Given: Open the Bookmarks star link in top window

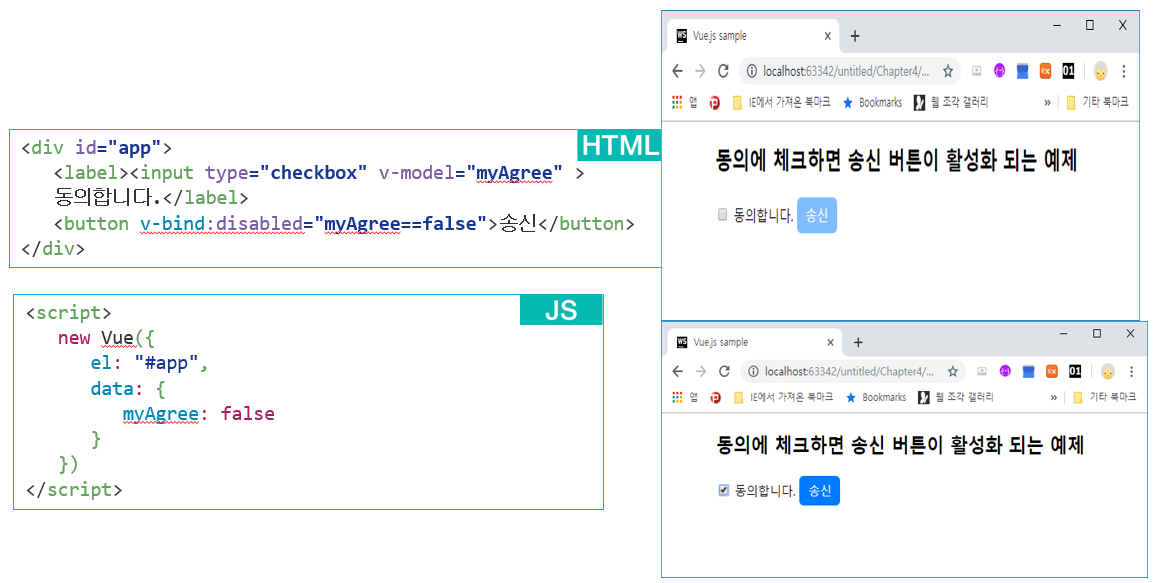Looking at the screenshot, I should [x=872, y=102].
